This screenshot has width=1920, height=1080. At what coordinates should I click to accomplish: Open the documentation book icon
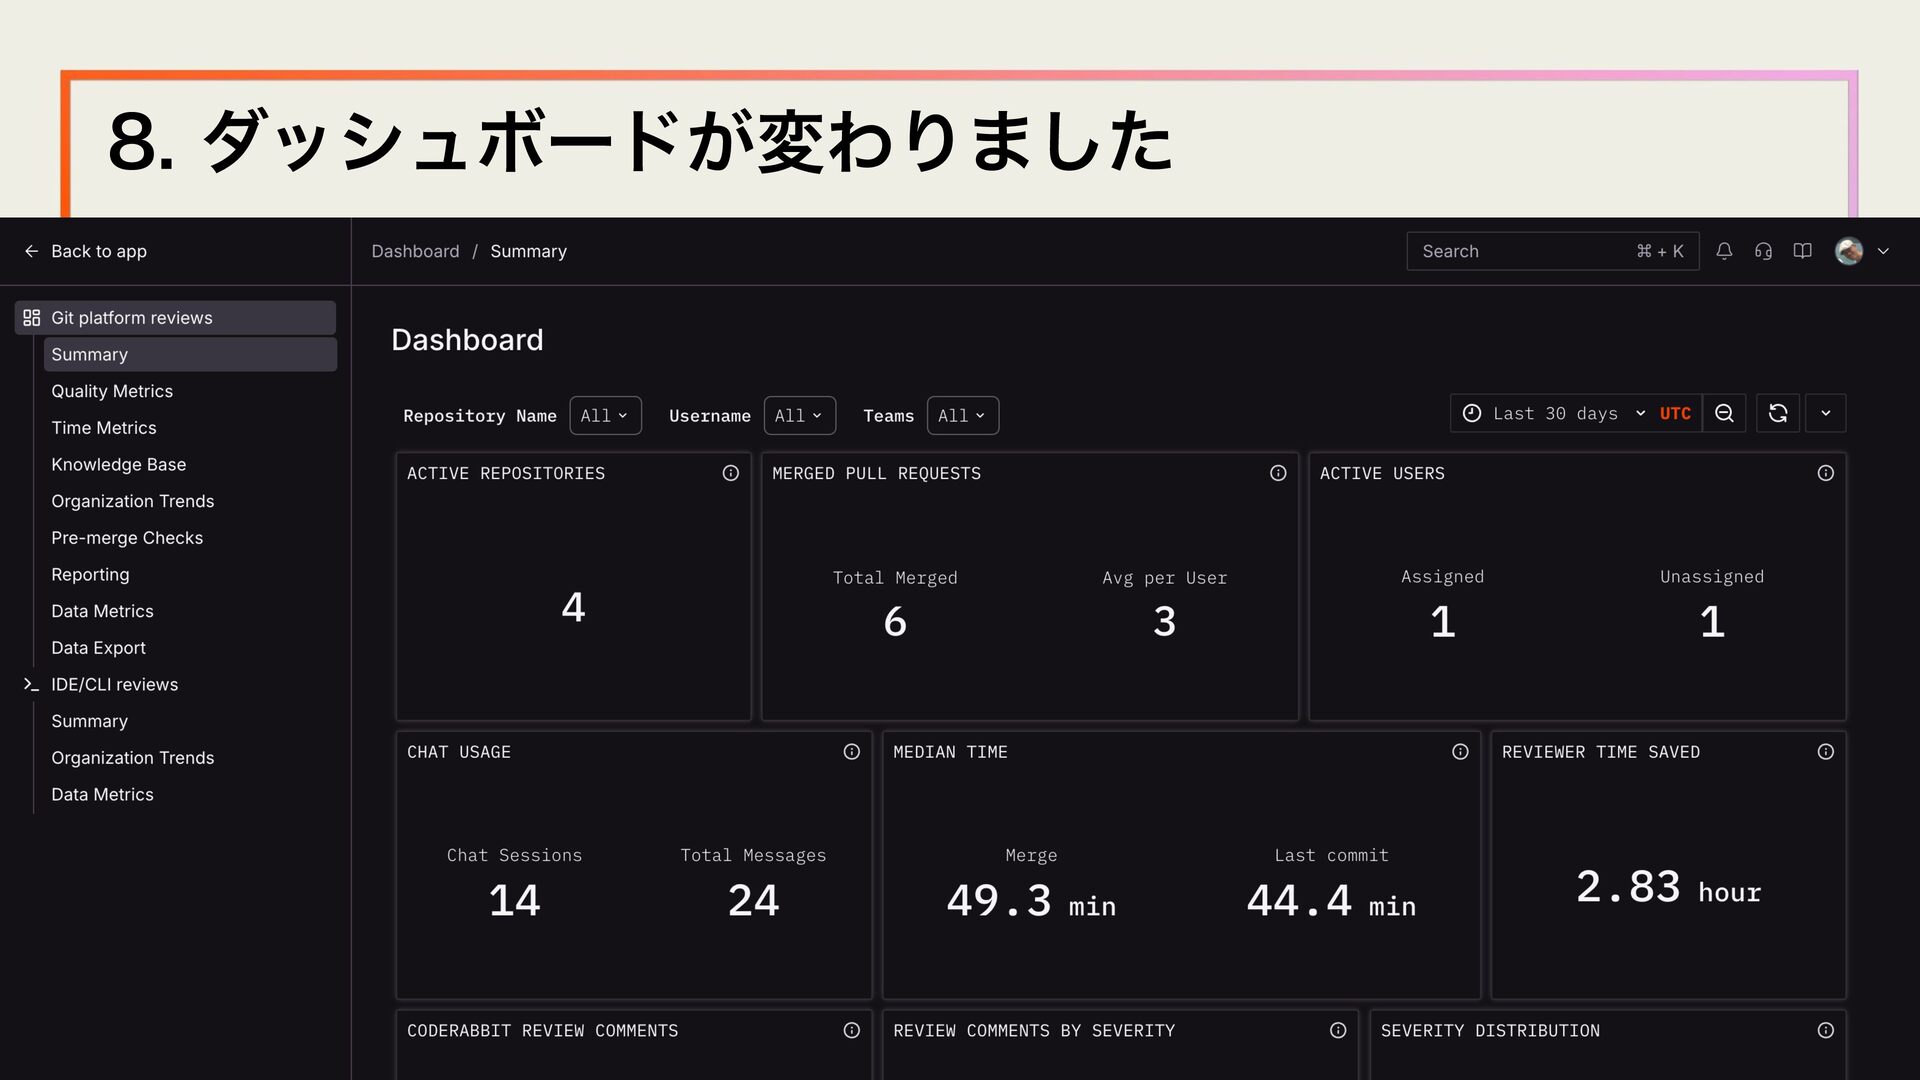[x=1802, y=251]
